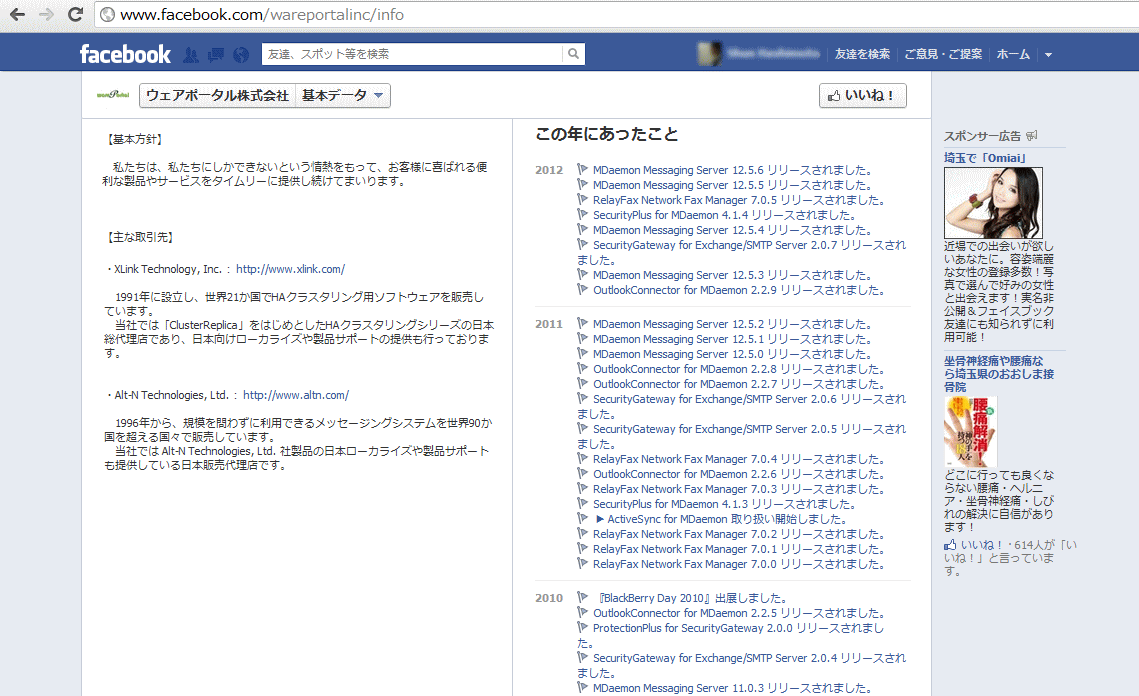The height and width of the screenshot is (696, 1139).
Task: Select the 2011 year label
Action: point(549,324)
